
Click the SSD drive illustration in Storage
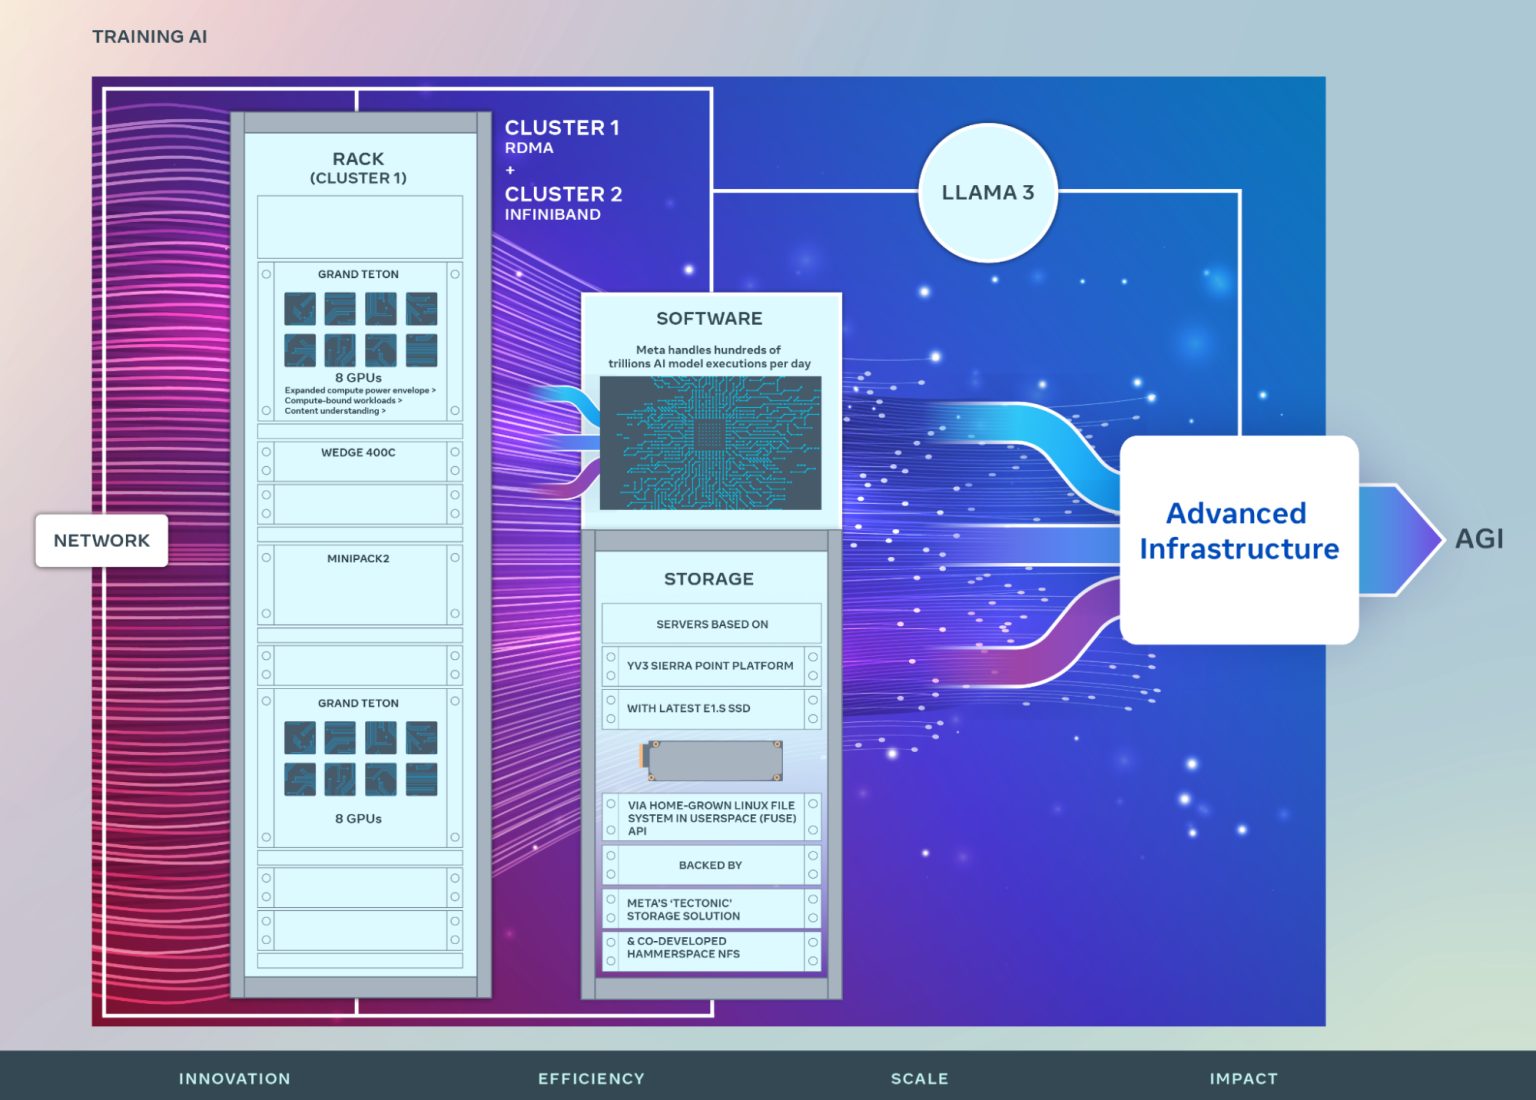coord(711,761)
